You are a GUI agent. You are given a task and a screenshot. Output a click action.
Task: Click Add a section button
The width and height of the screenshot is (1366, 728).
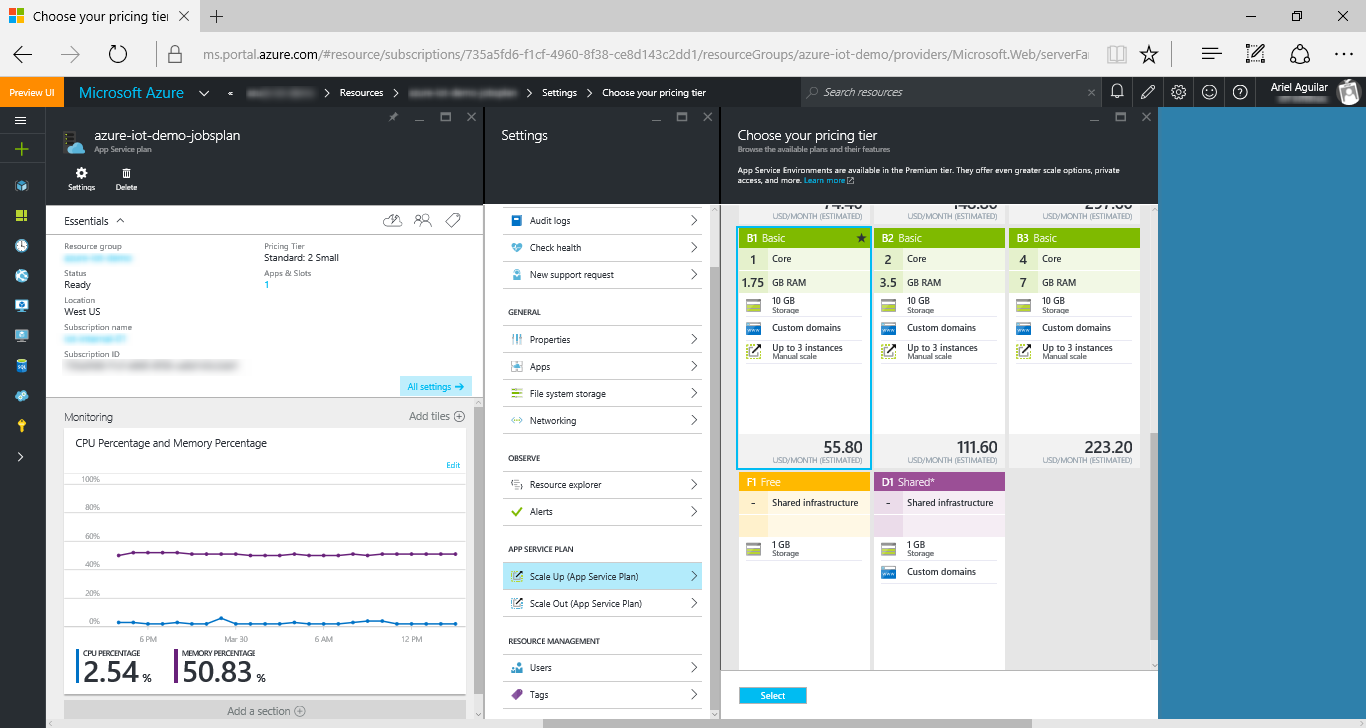[x=265, y=711]
